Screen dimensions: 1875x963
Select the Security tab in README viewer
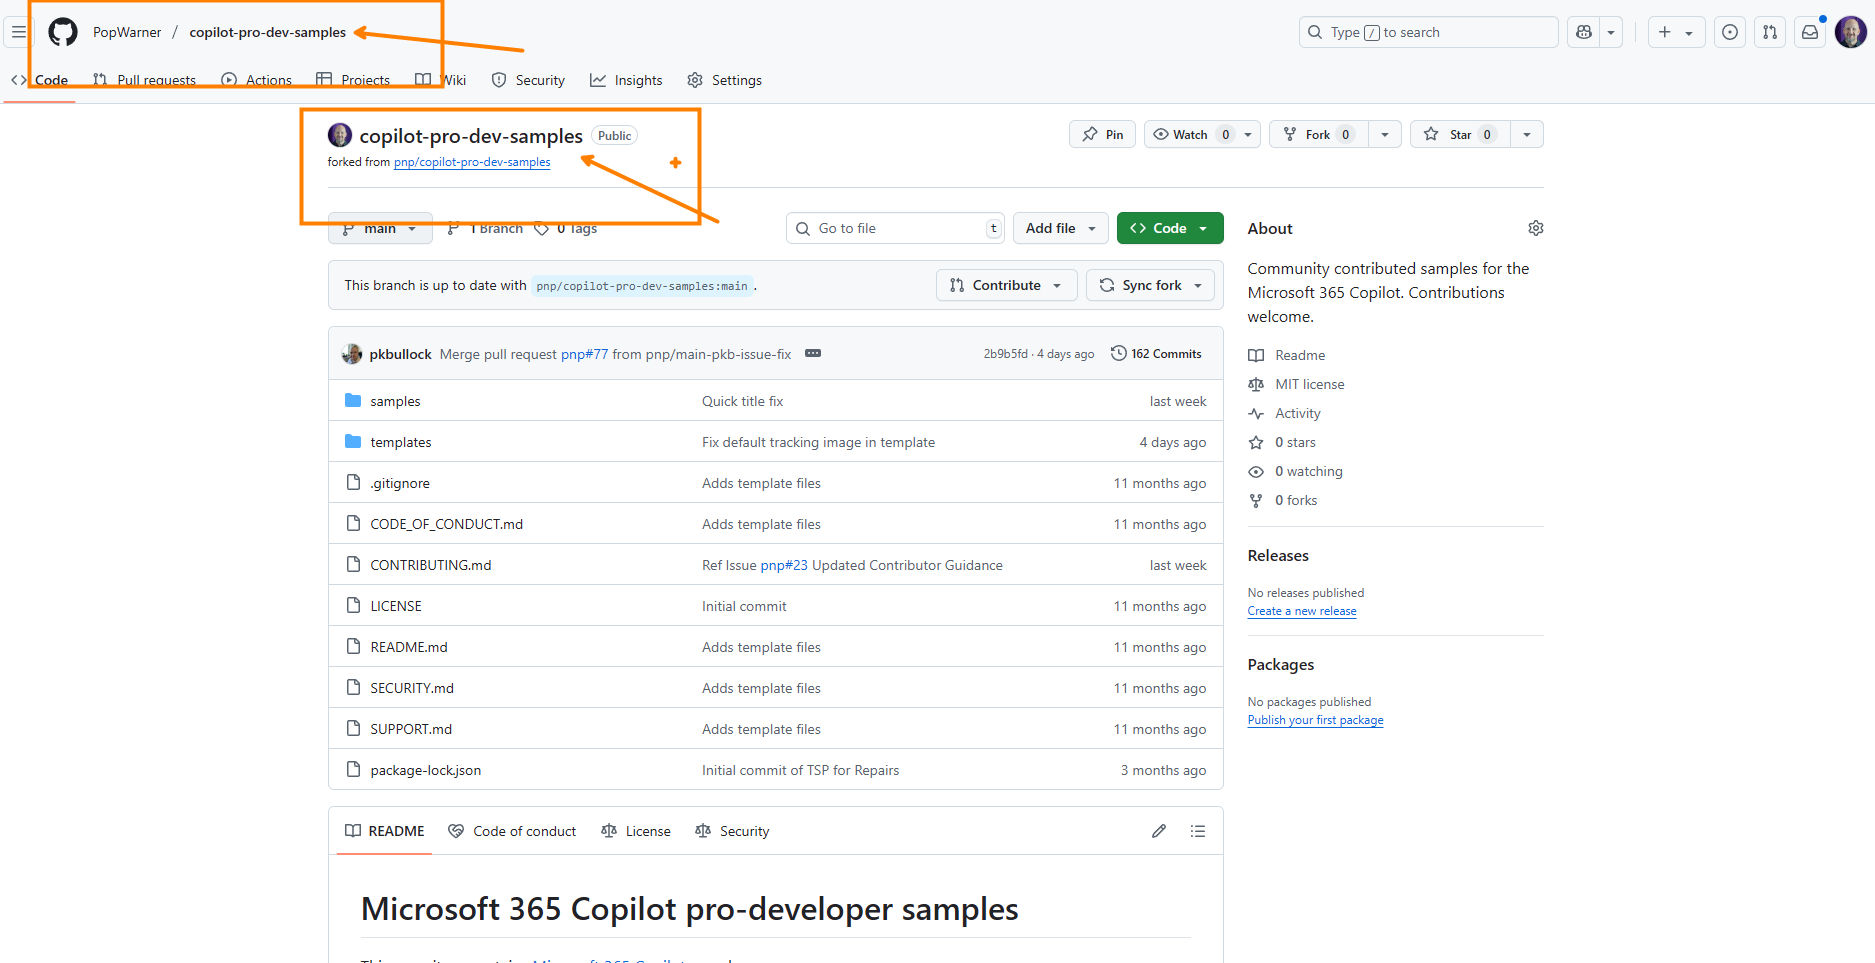[x=732, y=831]
